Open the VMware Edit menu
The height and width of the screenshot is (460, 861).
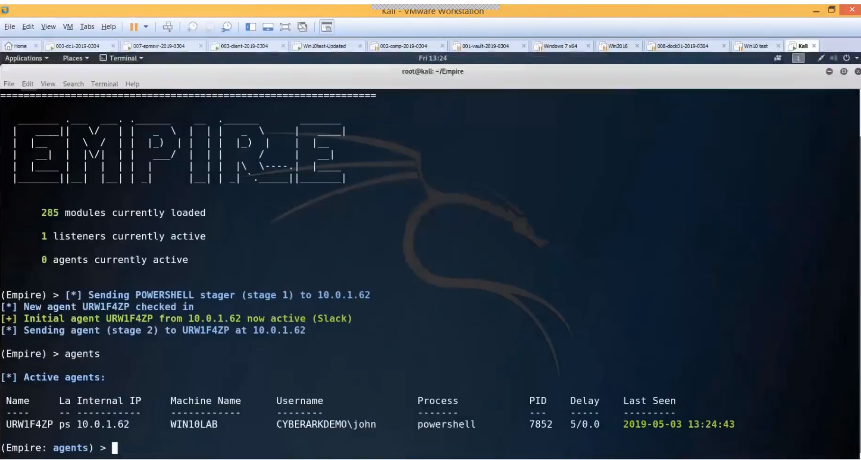point(28,26)
